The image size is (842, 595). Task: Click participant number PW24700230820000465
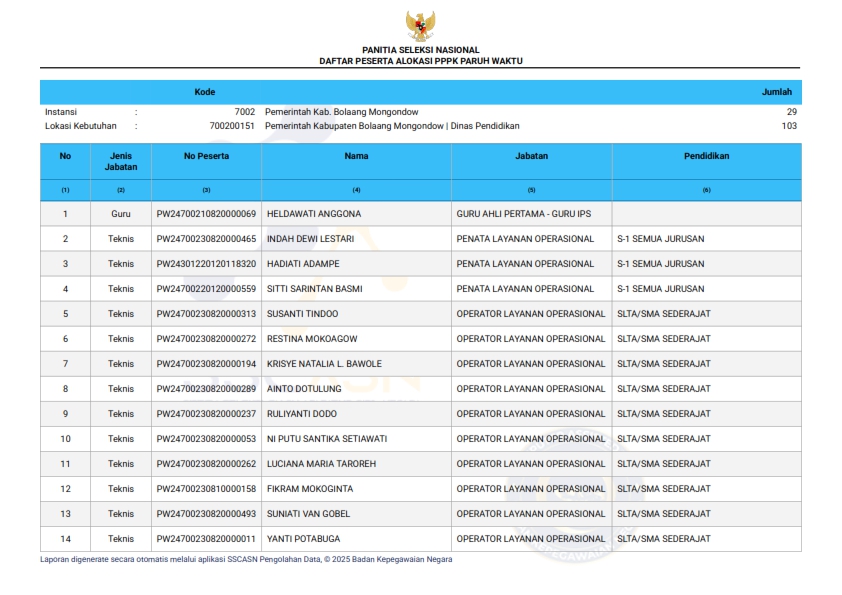206,239
